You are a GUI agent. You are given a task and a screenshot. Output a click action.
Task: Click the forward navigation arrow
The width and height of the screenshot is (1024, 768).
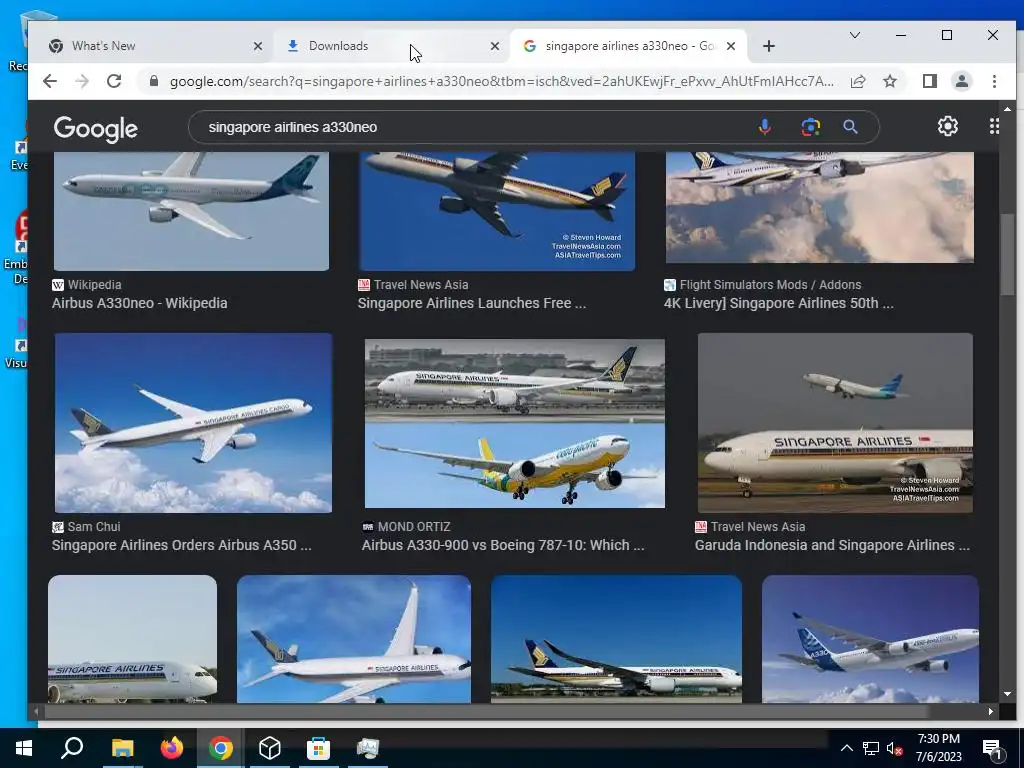(x=82, y=81)
